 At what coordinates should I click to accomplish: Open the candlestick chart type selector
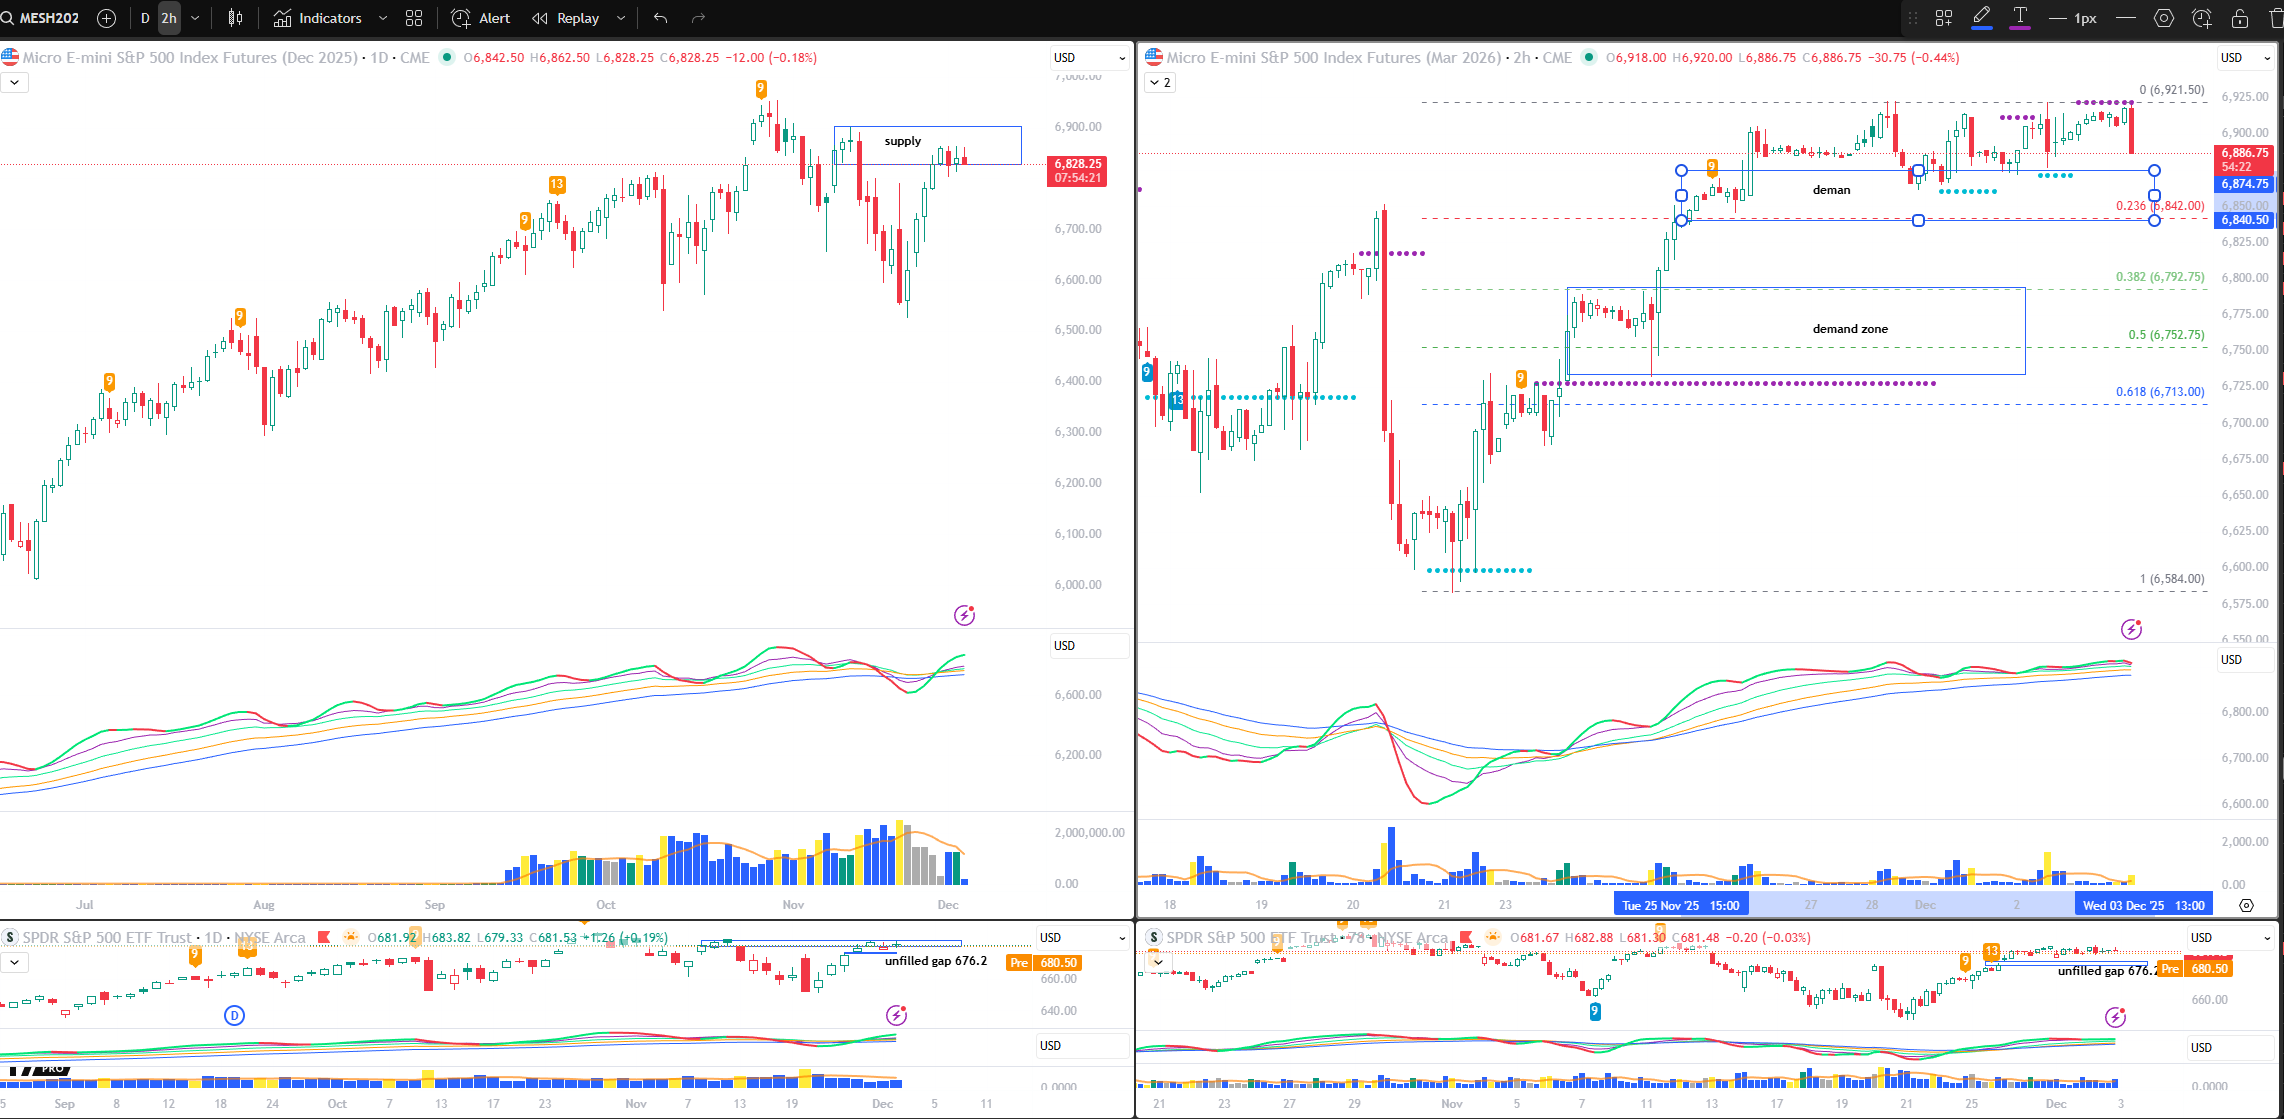click(236, 18)
